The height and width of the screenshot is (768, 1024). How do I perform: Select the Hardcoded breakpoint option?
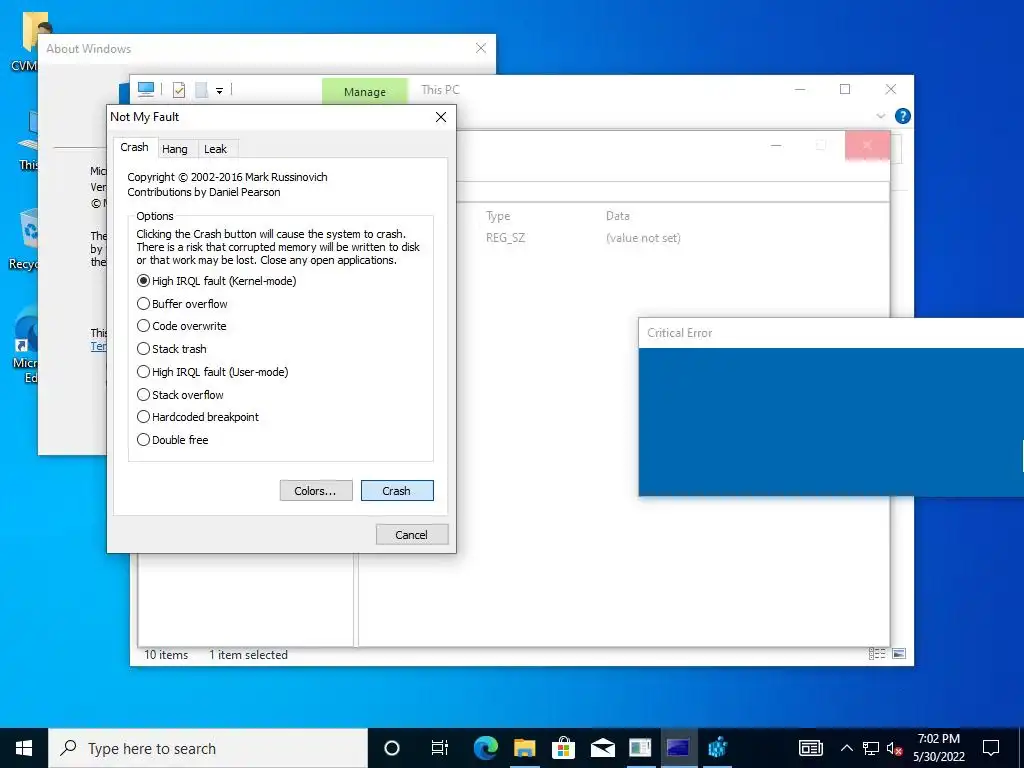tap(198, 417)
